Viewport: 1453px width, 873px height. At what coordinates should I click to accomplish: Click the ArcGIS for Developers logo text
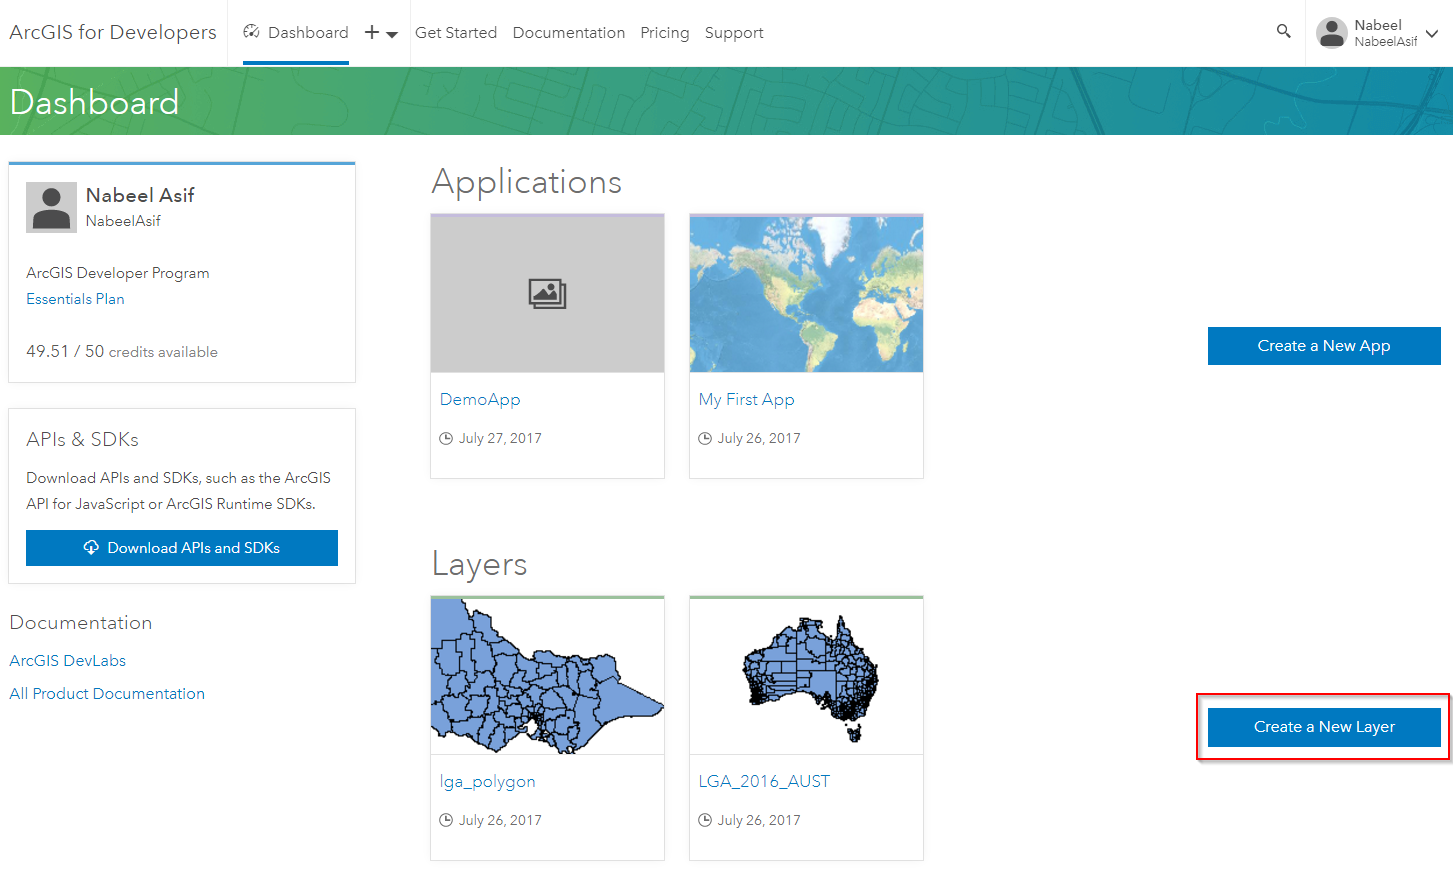113,32
